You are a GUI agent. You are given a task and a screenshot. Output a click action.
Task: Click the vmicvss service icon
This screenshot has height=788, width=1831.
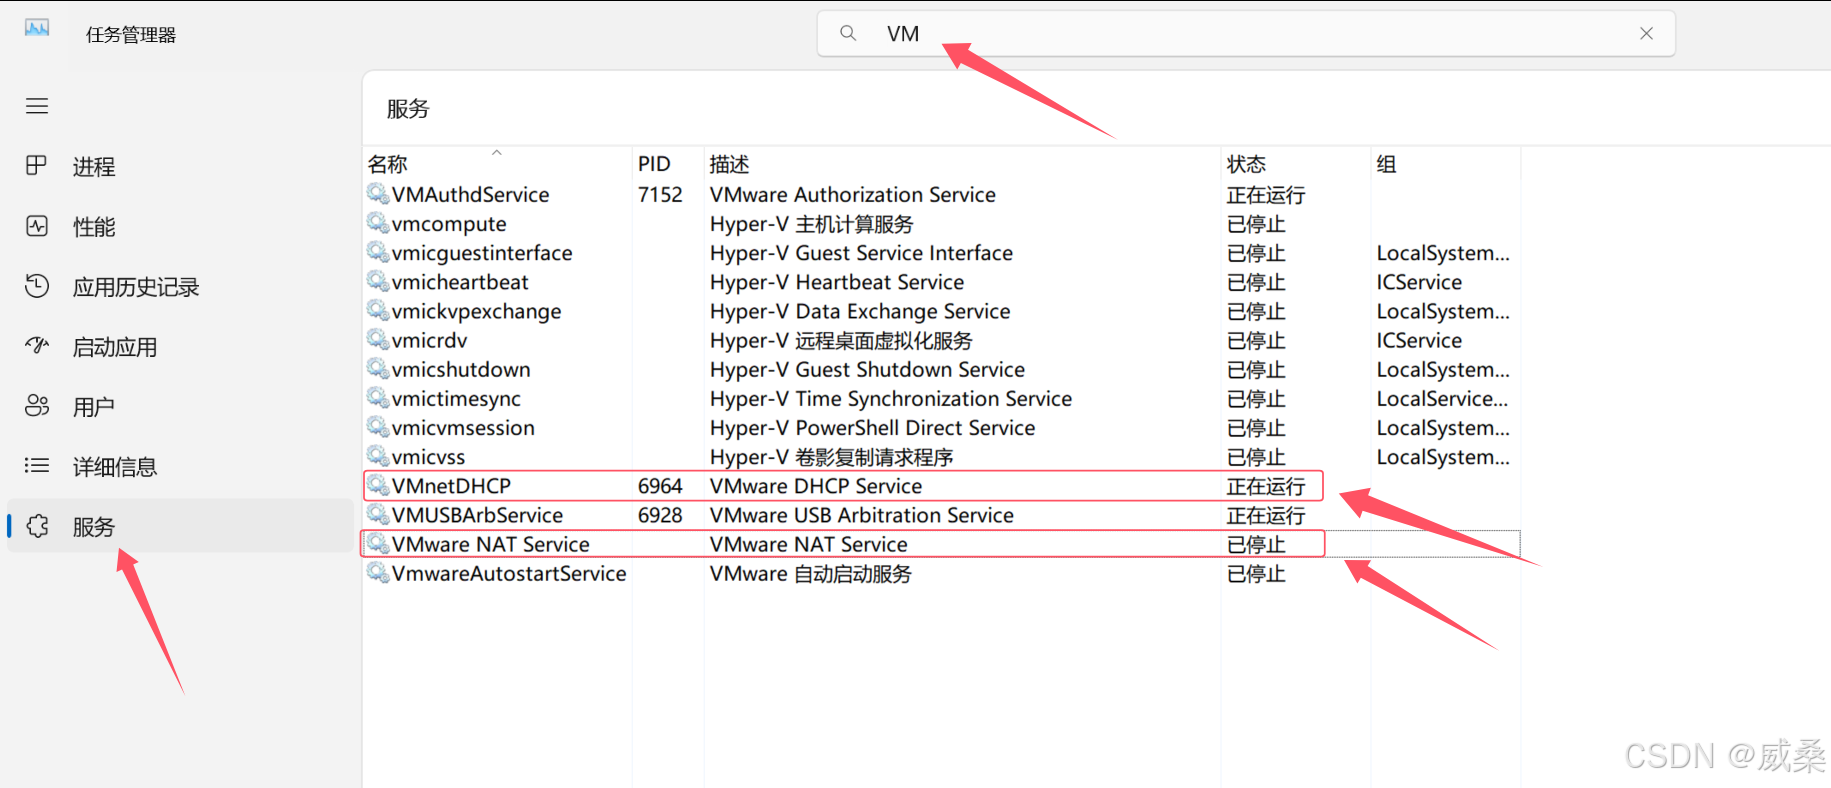click(378, 456)
